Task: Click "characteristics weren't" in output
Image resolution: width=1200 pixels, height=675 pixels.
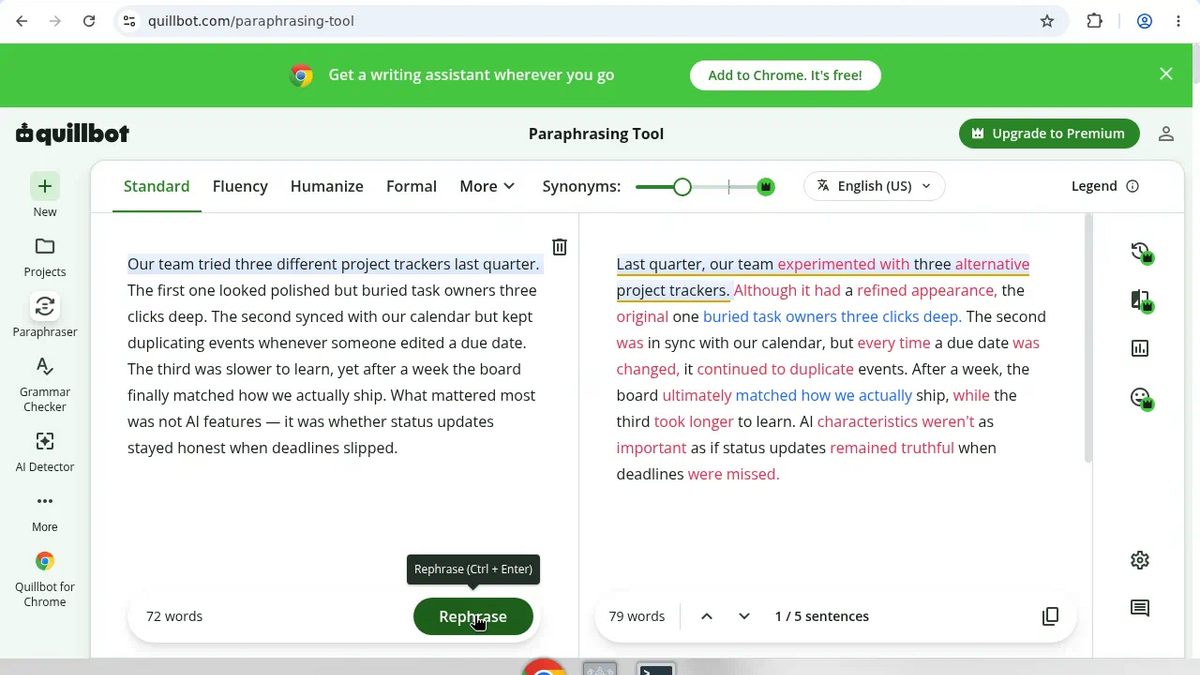Action: click(895, 421)
